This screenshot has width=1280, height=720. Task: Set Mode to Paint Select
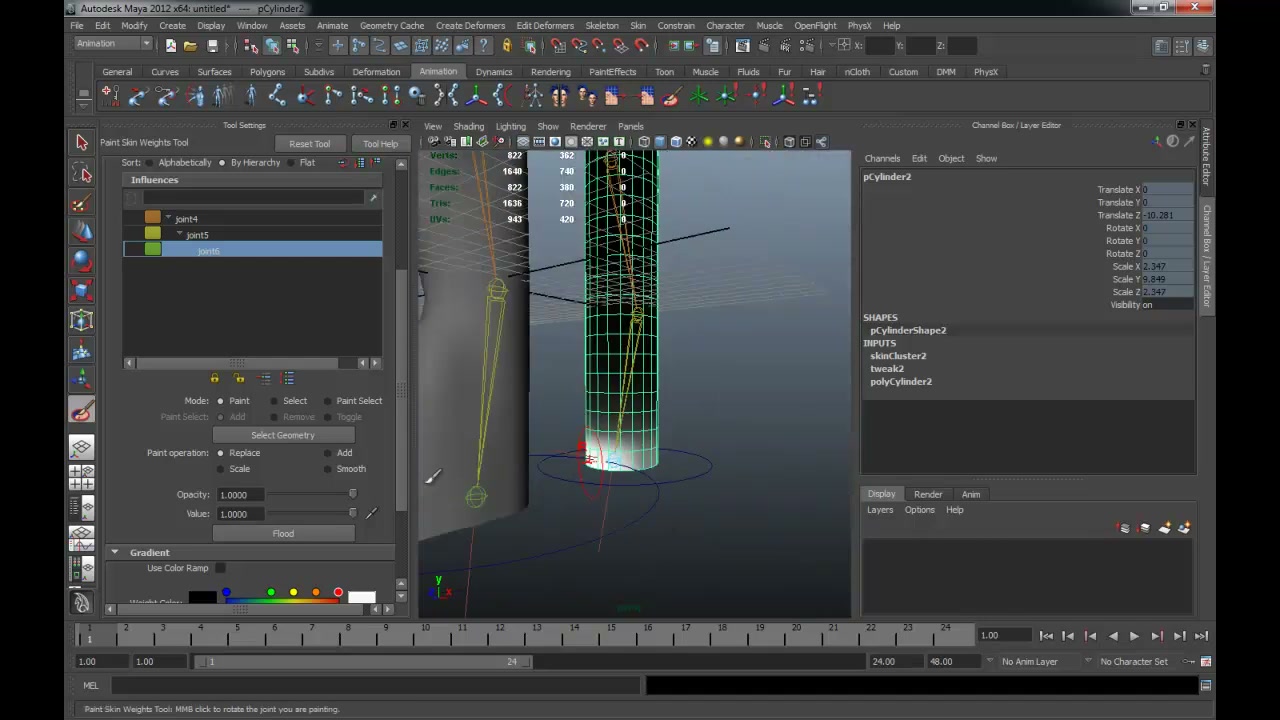pyautogui.click(x=327, y=401)
